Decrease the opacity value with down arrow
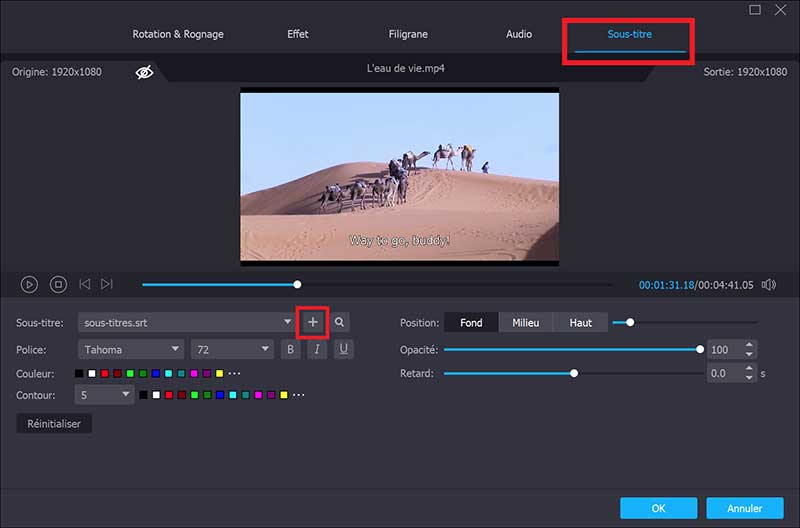800x528 pixels. [749, 354]
